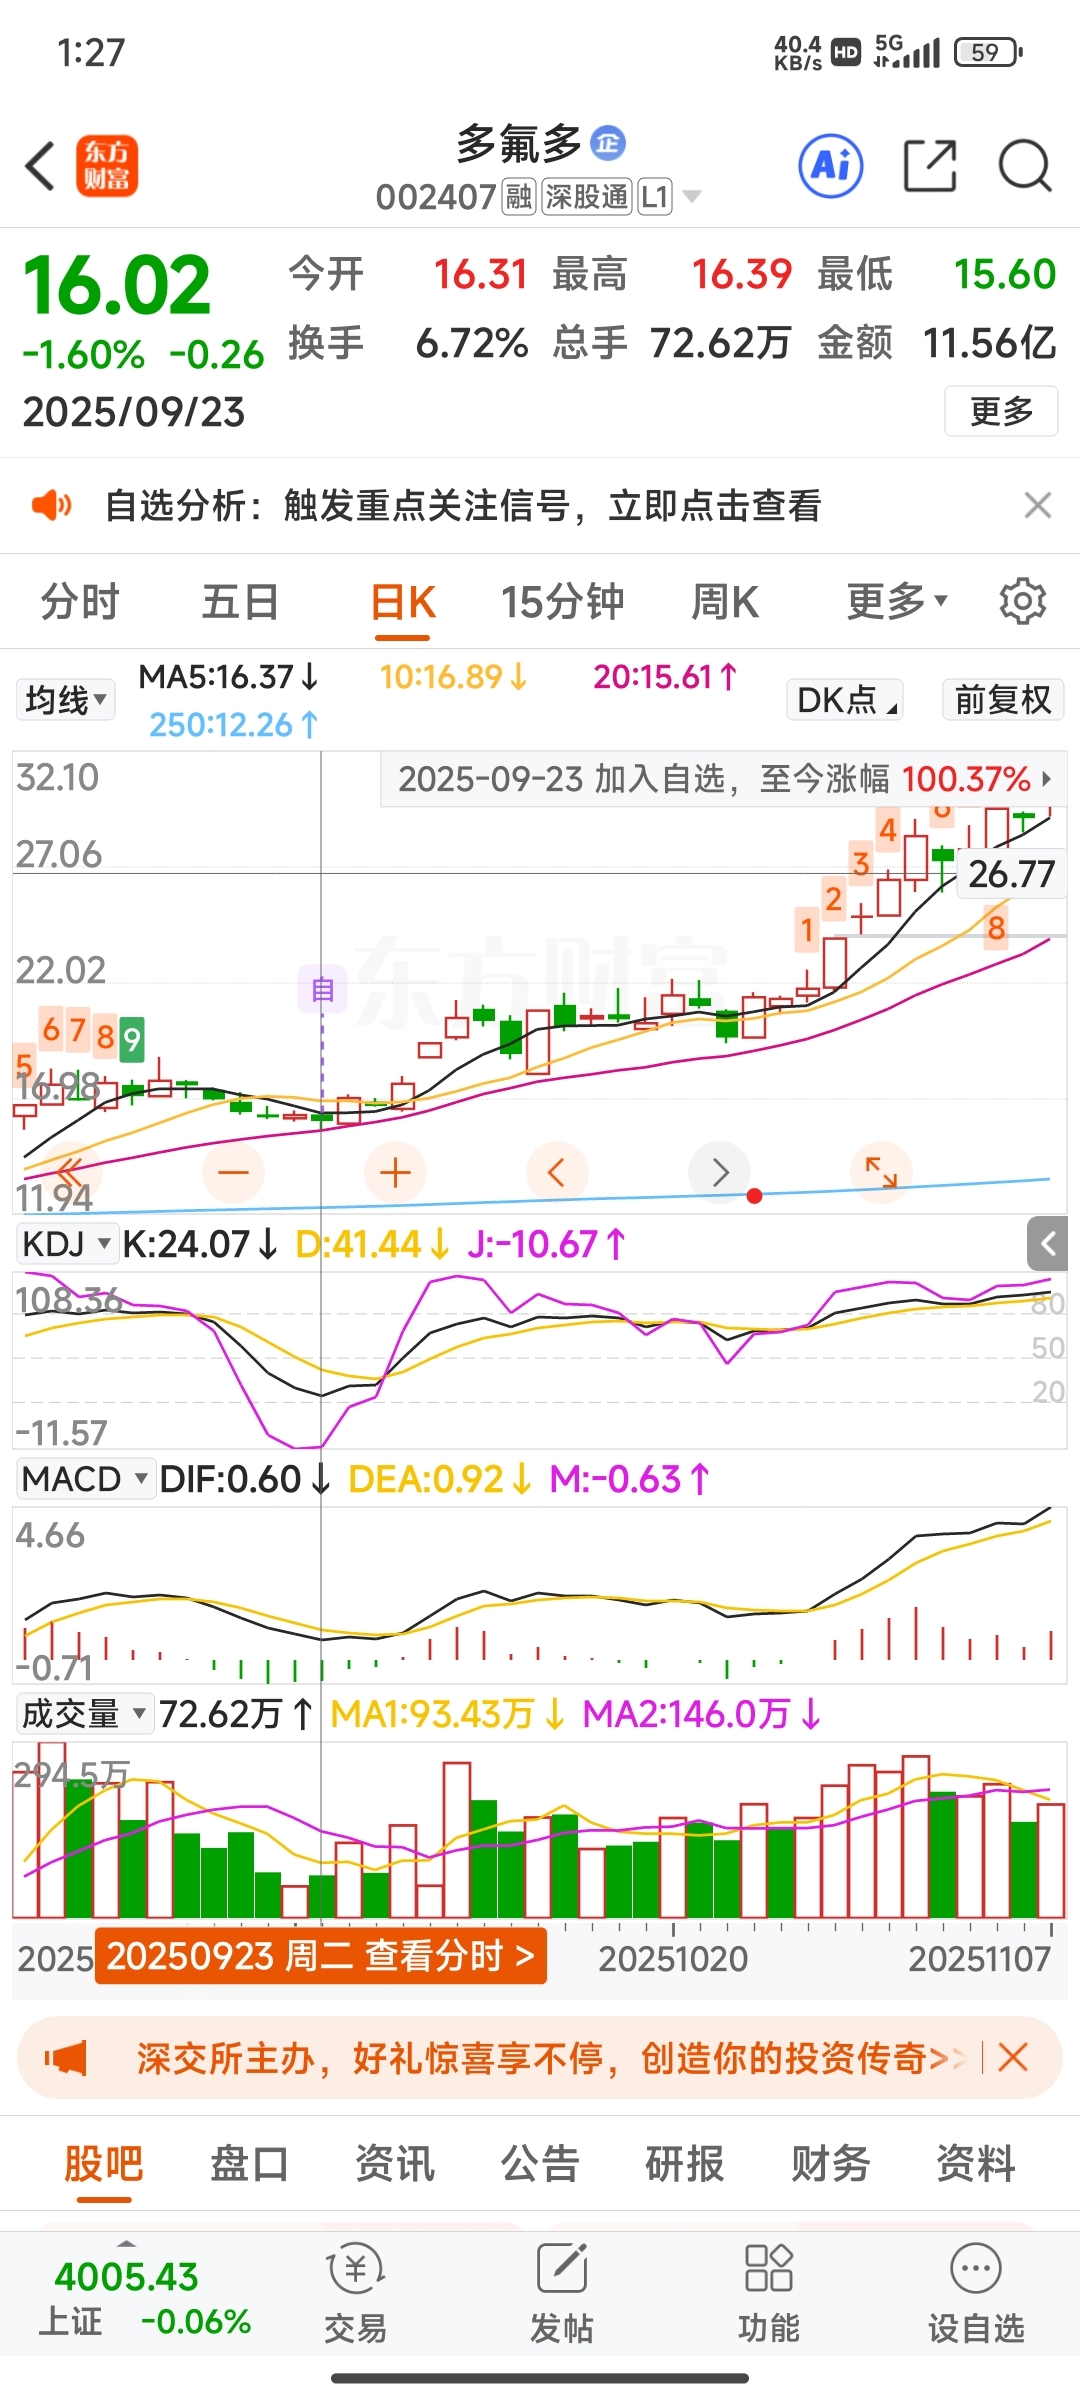Screen dimensions: 1080x2400
Task: Open the search magnifier icon
Action: tap(1025, 166)
